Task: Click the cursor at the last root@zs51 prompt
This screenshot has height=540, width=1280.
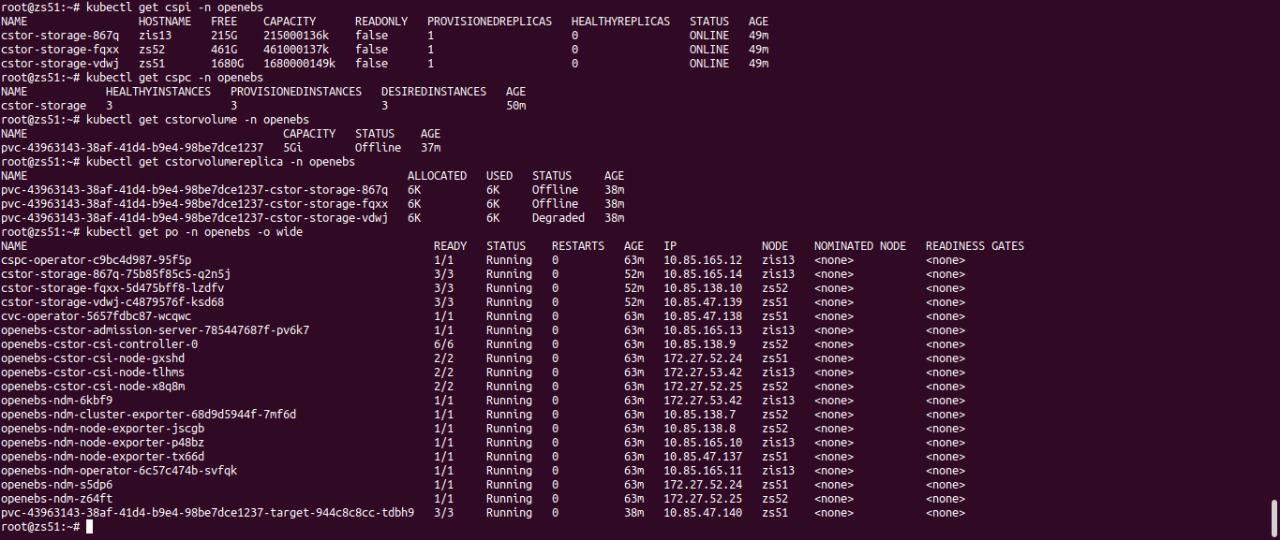Action: click(89, 527)
